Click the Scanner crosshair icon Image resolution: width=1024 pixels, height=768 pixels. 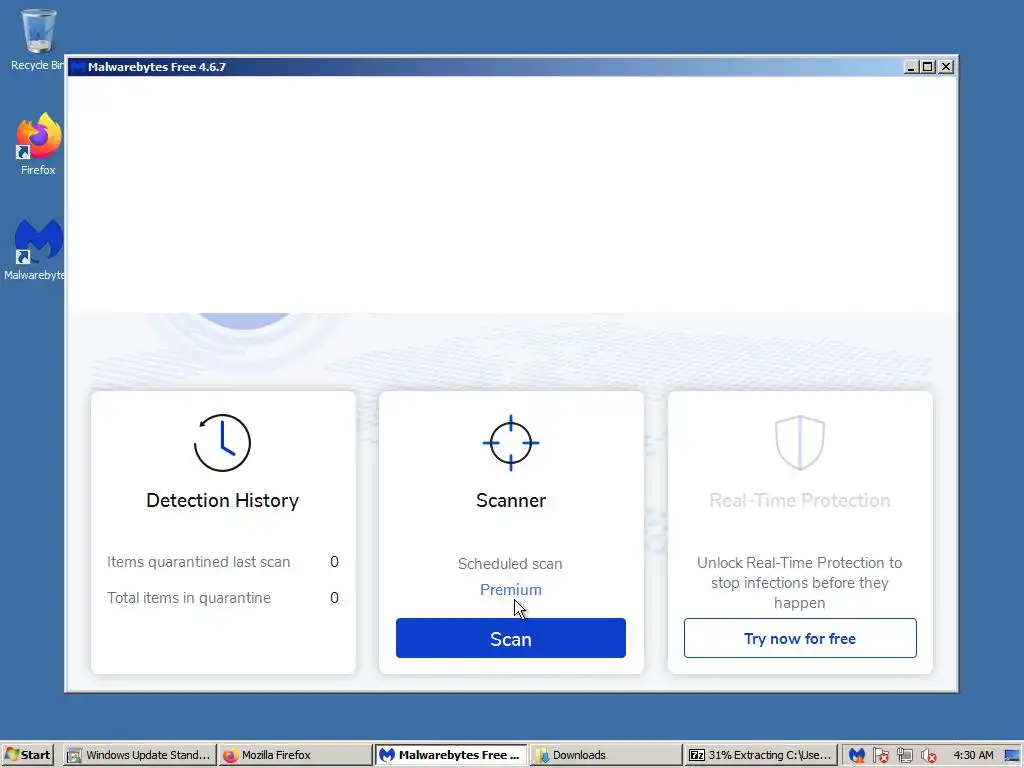(511, 443)
